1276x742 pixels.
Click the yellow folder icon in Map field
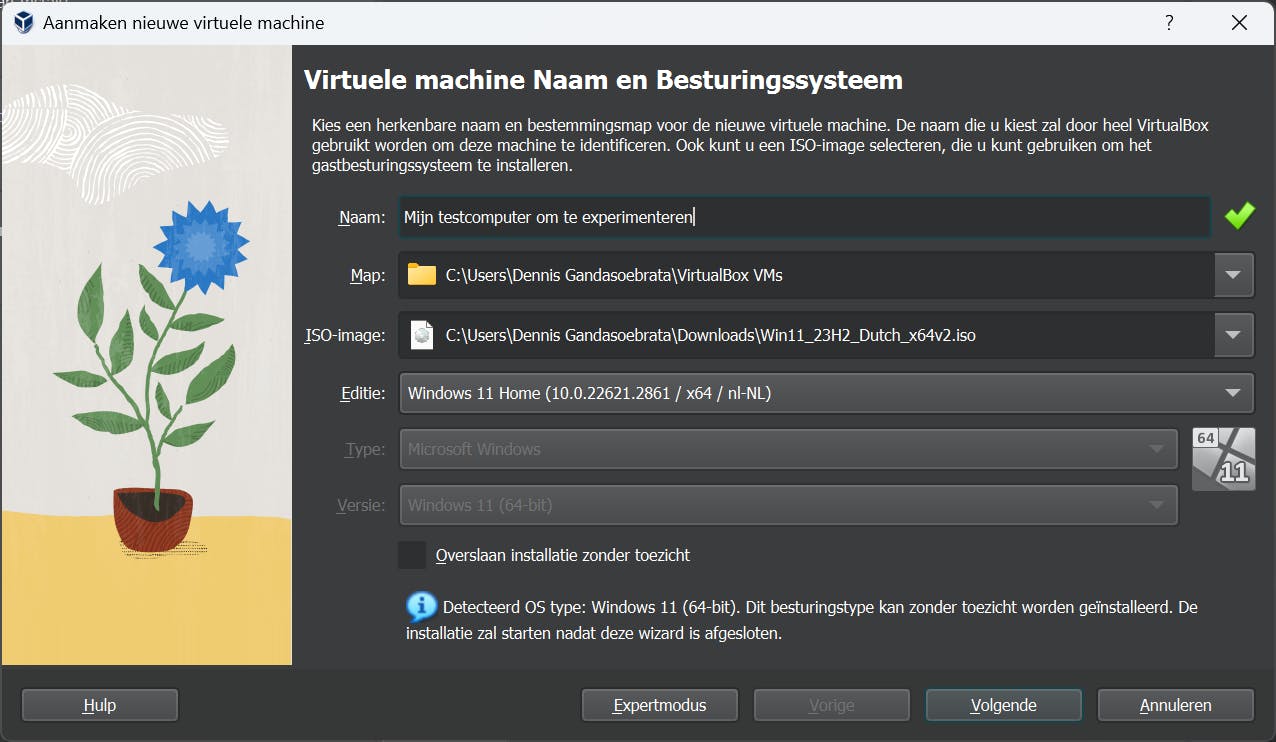422,275
